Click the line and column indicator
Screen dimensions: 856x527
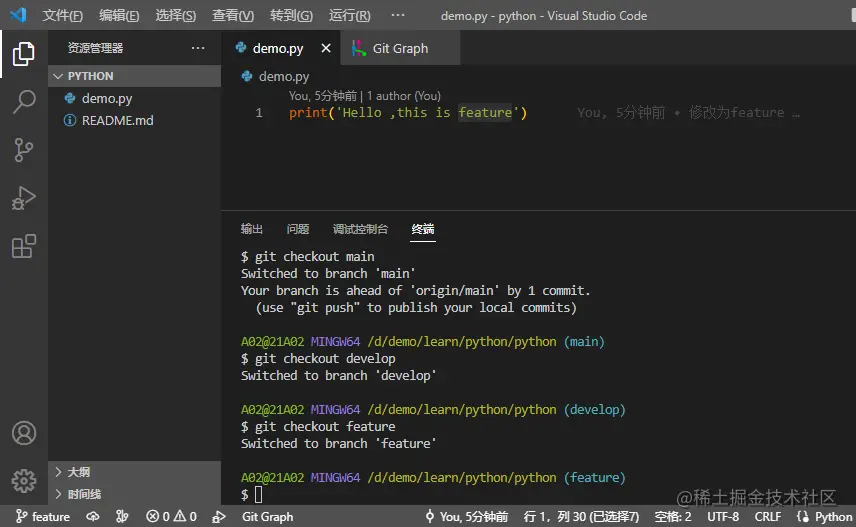(581, 517)
